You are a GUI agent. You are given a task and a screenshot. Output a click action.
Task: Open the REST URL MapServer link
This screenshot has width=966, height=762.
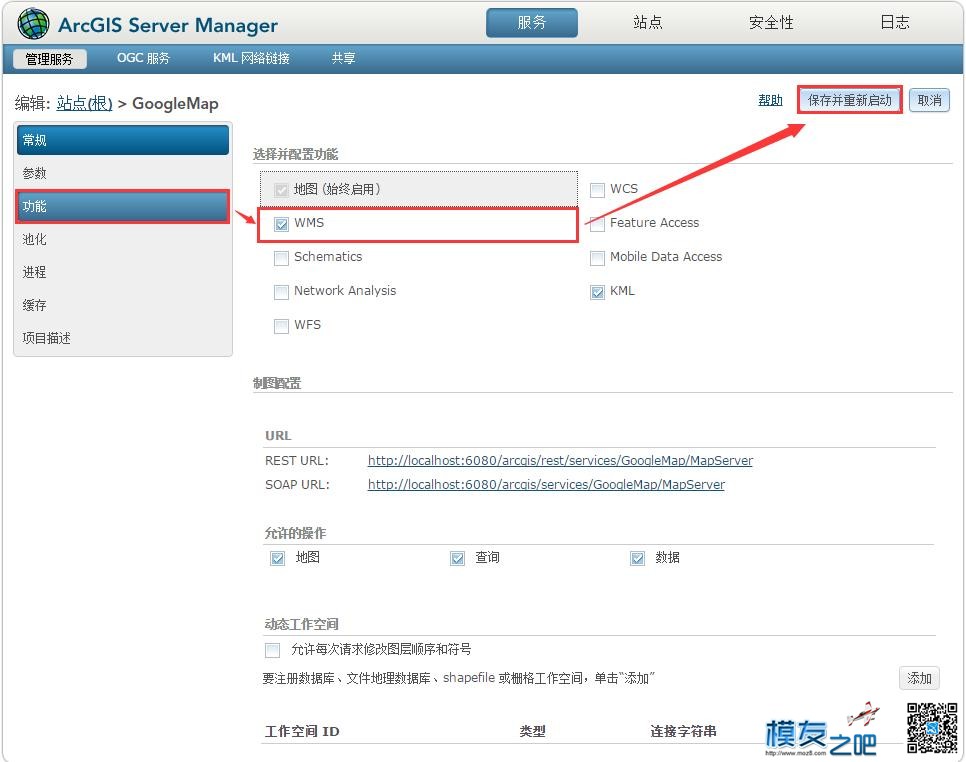pyautogui.click(x=560, y=460)
